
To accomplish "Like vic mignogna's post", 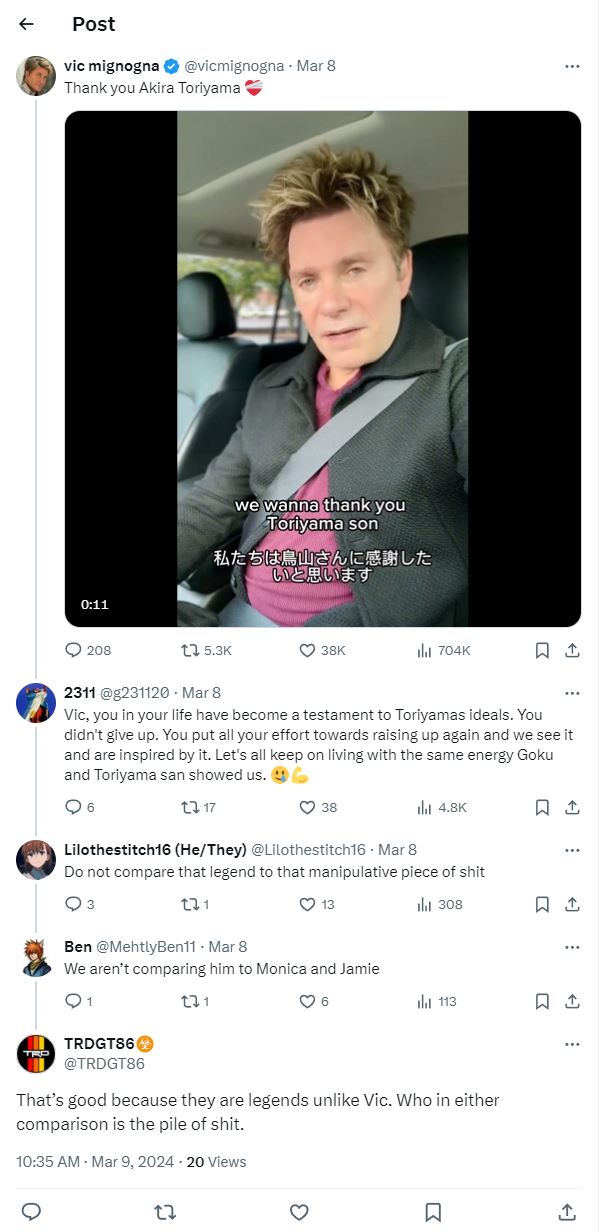I will [308, 650].
